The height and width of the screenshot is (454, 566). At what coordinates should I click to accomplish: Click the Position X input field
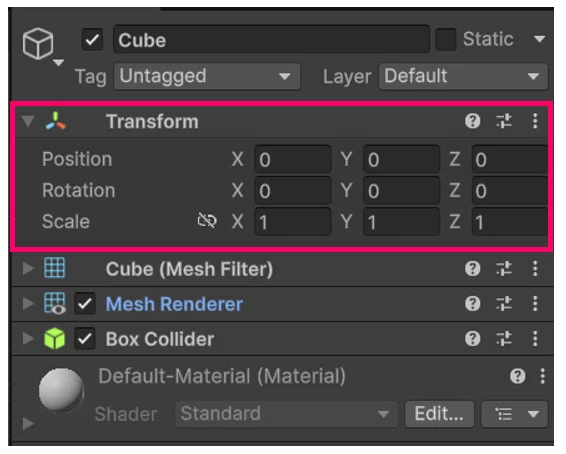pos(293,159)
